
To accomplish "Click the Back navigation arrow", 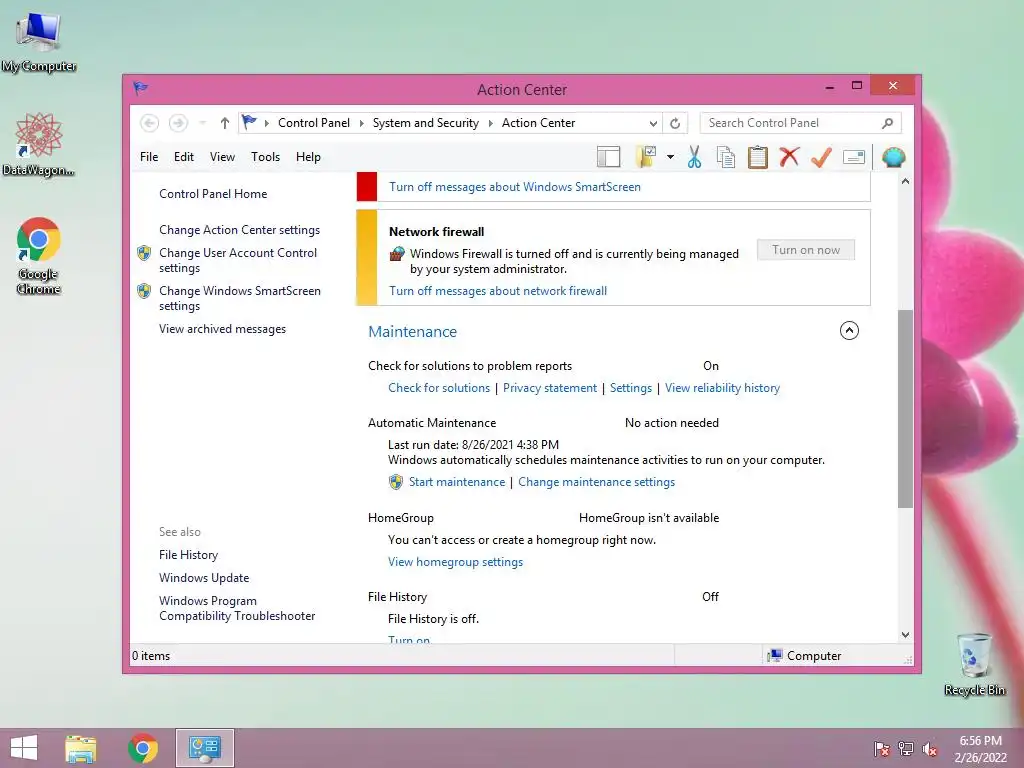I will [150, 123].
